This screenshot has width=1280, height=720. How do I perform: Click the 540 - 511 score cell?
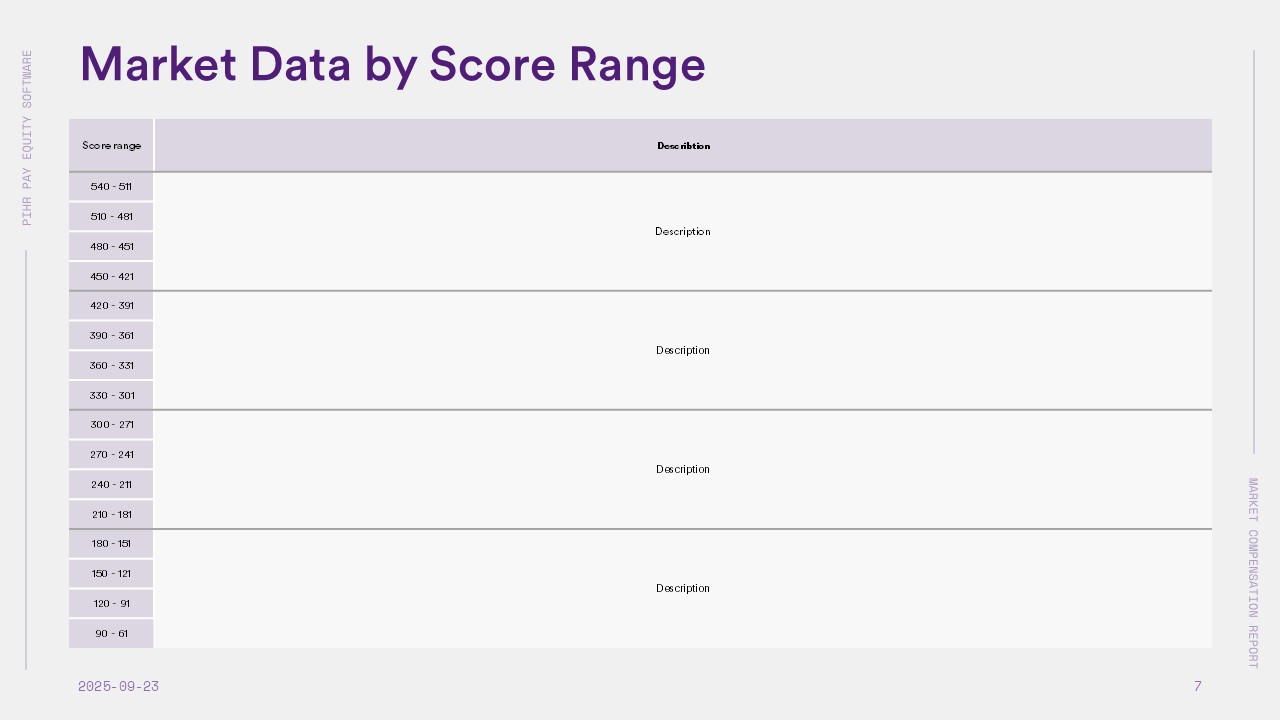[111, 187]
